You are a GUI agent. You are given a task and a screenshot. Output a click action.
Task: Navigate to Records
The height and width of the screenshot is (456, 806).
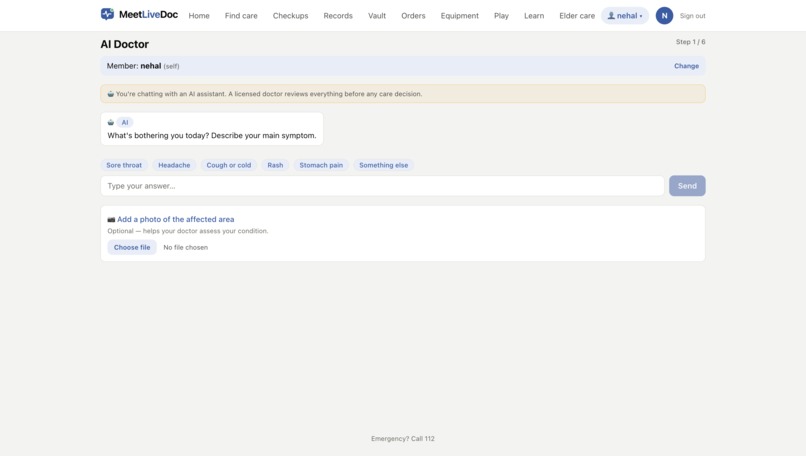coord(338,16)
